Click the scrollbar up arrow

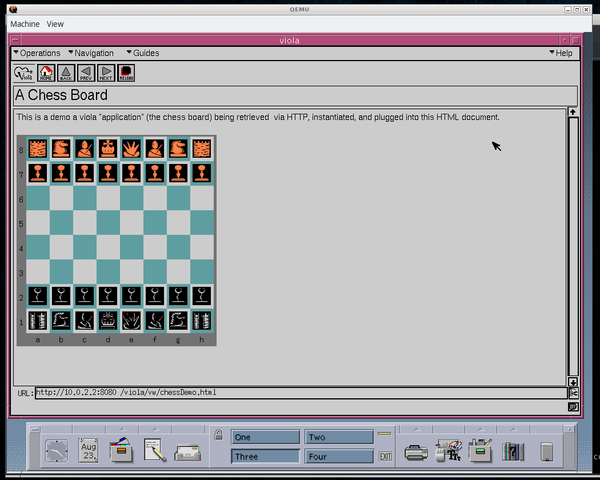(573, 112)
